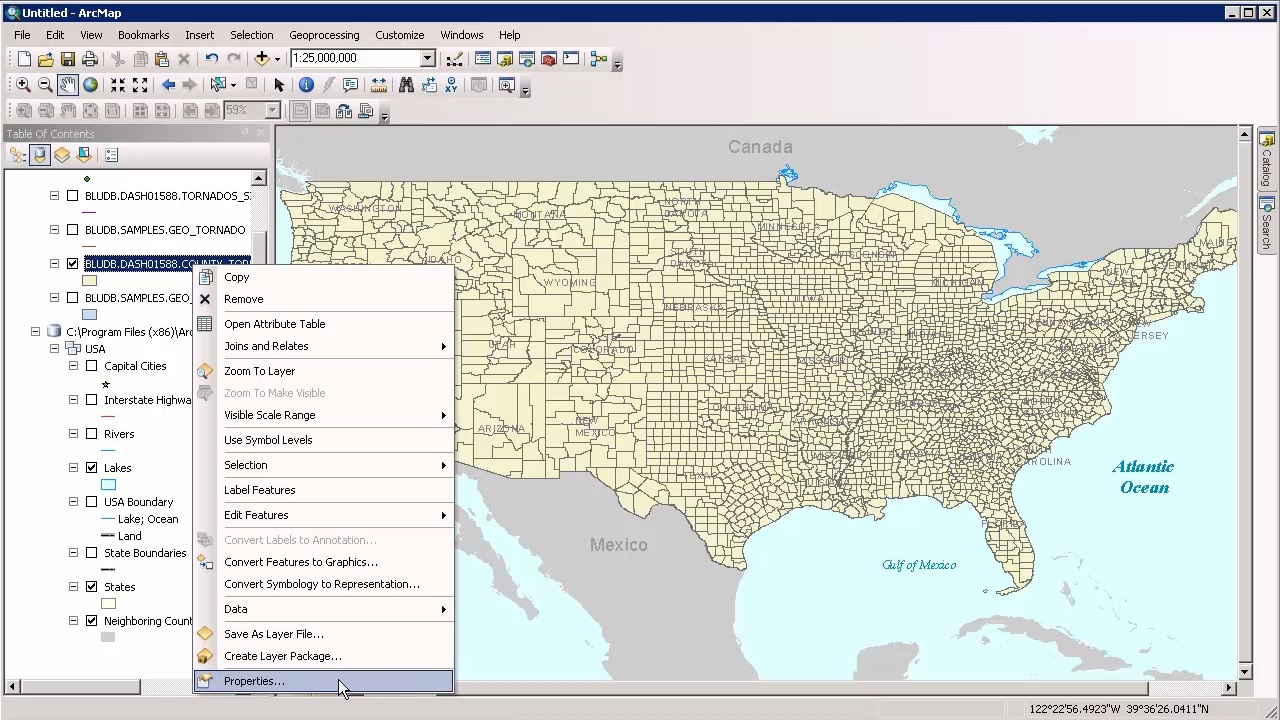
Task: Check the BLUDB.DASH01588.TORNADOS layer checkbox
Action: tap(72, 196)
